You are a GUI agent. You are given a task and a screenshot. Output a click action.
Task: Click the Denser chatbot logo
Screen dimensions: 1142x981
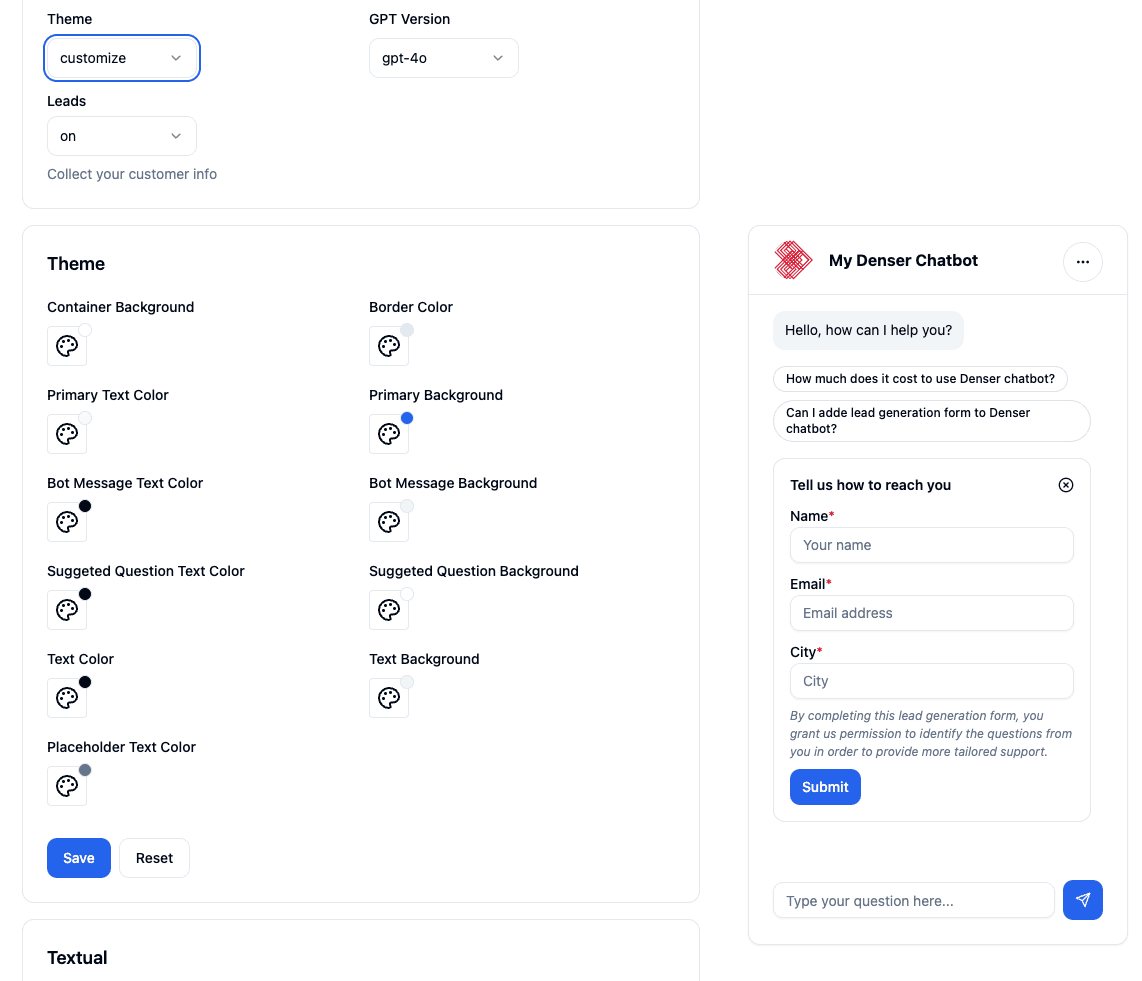(x=793, y=260)
